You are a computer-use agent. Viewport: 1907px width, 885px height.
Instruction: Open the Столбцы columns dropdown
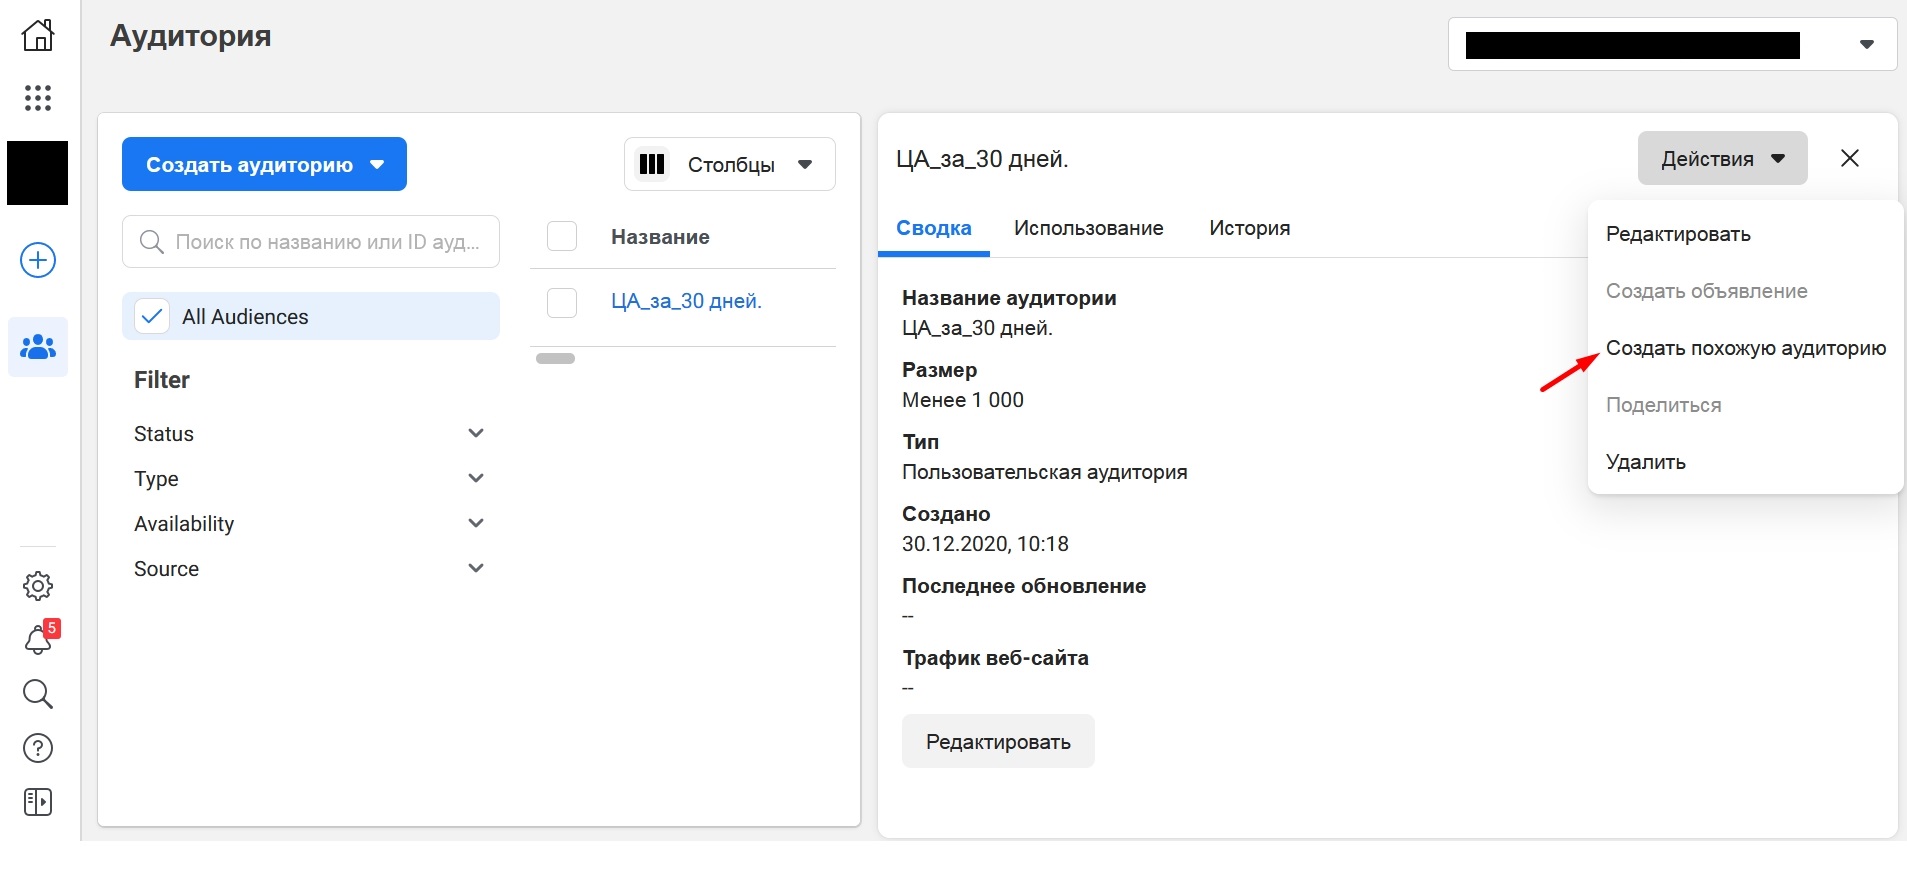[x=730, y=164]
